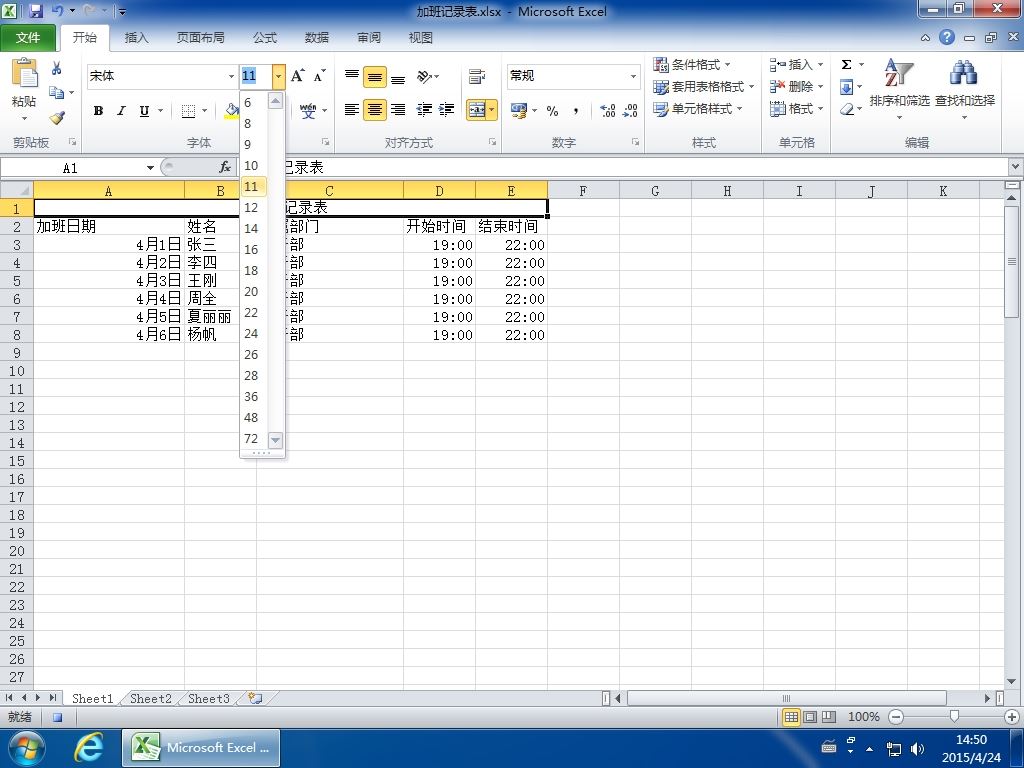The image size is (1024, 768).
Task: Click the fill color bucket icon
Action: [x=231, y=111]
